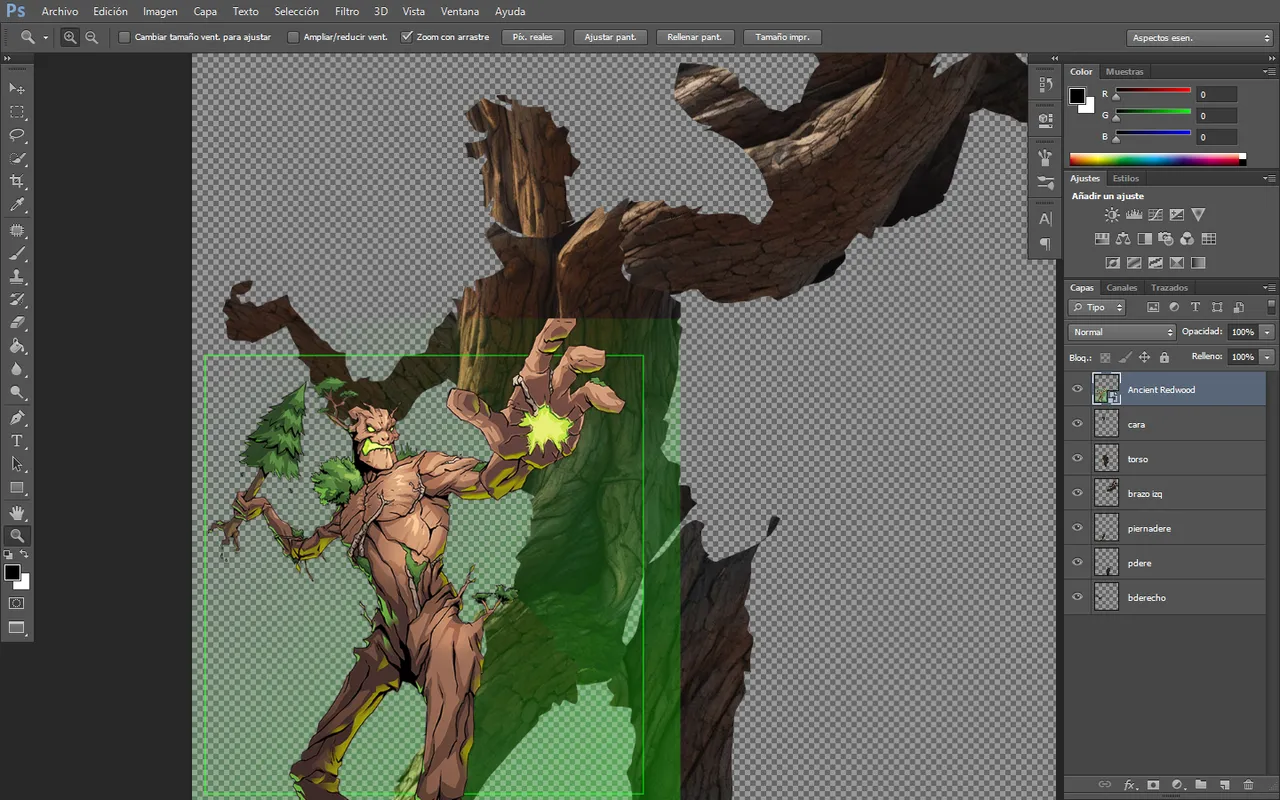This screenshot has width=1280, height=800.
Task: Select the Clone Stamp tool
Action: [x=17, y=276]
